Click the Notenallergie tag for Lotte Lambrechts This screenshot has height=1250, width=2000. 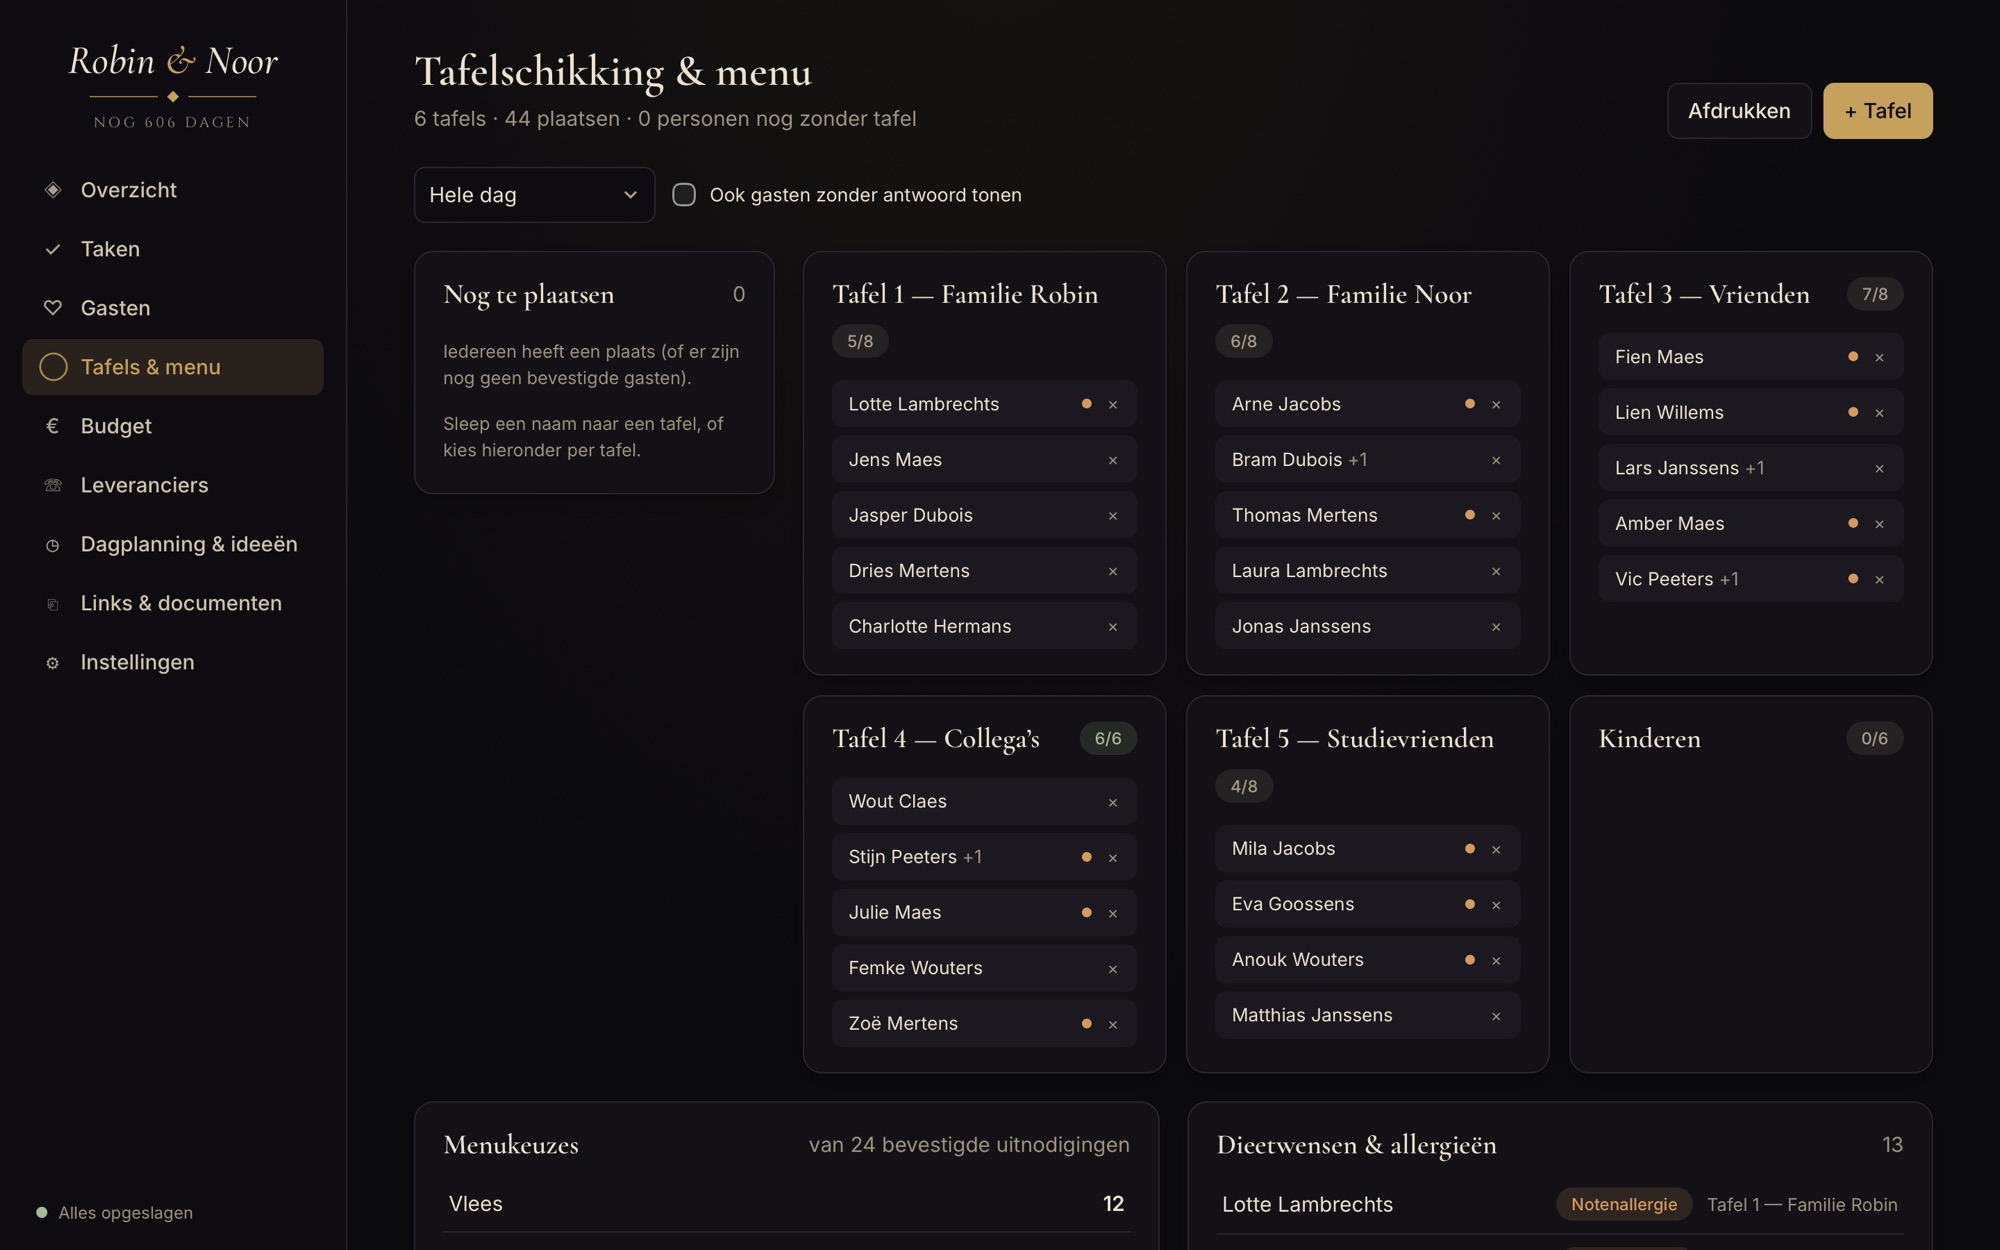pos(1623,1204)
